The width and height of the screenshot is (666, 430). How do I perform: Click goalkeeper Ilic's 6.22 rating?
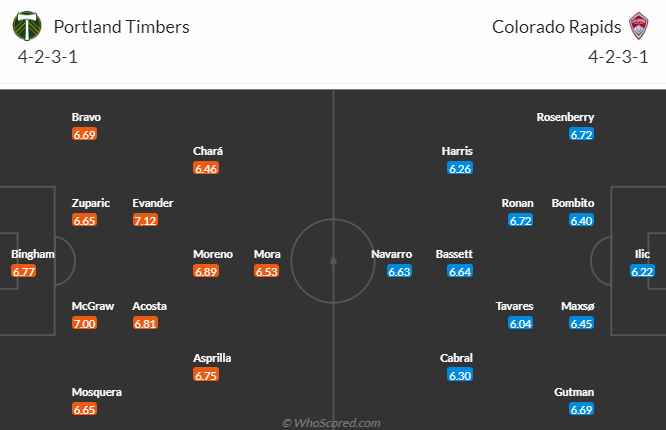(x=642, y=271)
